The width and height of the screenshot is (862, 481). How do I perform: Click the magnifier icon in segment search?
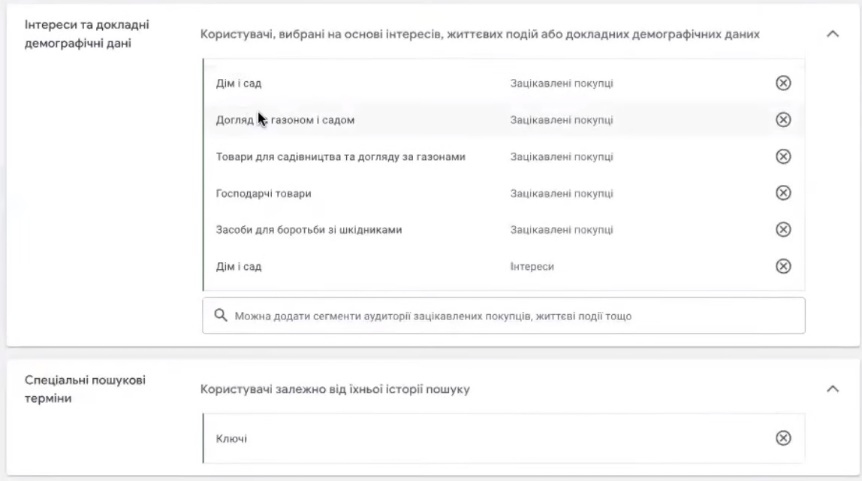[x=221, y=316]
